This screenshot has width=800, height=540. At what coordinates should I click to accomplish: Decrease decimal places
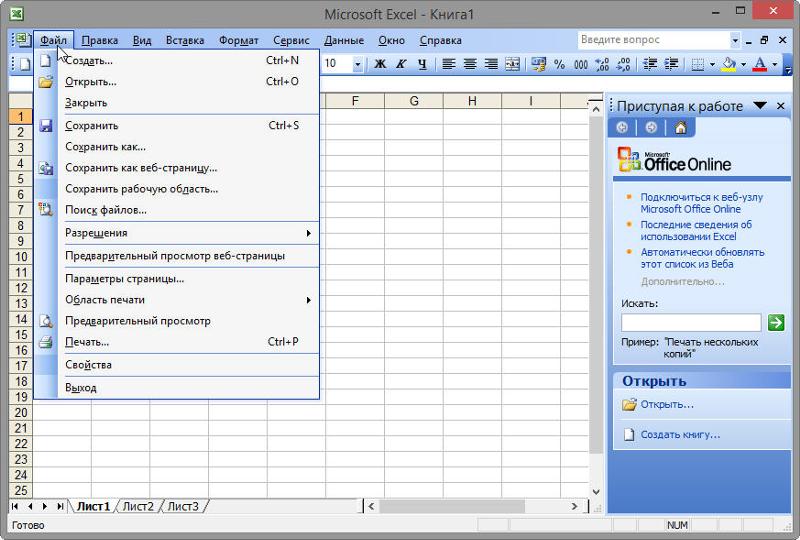click(x=623, y=64)
